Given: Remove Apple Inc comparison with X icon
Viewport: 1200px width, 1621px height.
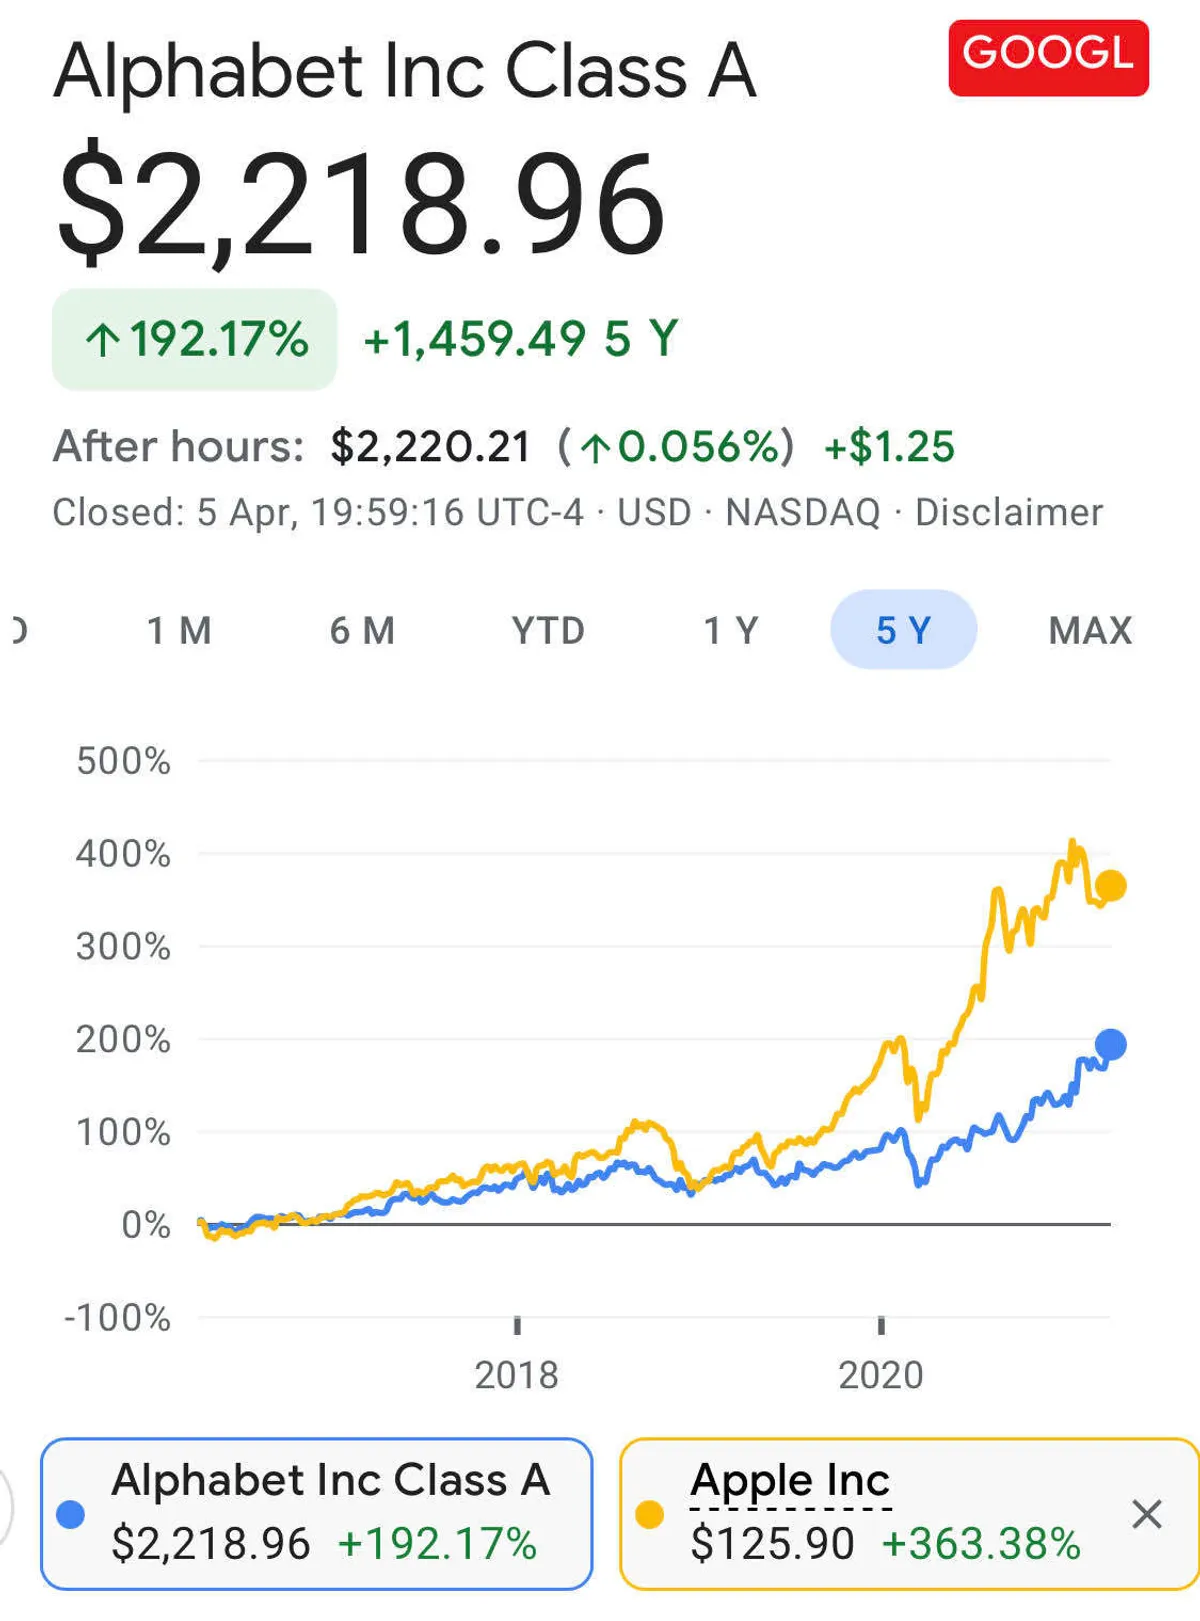Looking at the screenshot, I should [x=1146, y=1514].
